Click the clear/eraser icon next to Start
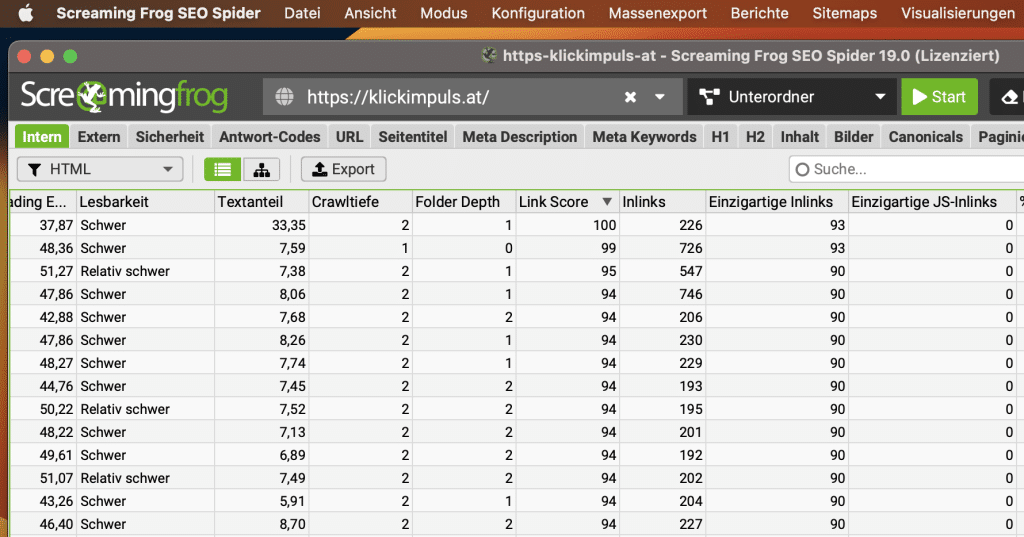This screenshot has height=537, width=1024. click(x=1010, y=97)
